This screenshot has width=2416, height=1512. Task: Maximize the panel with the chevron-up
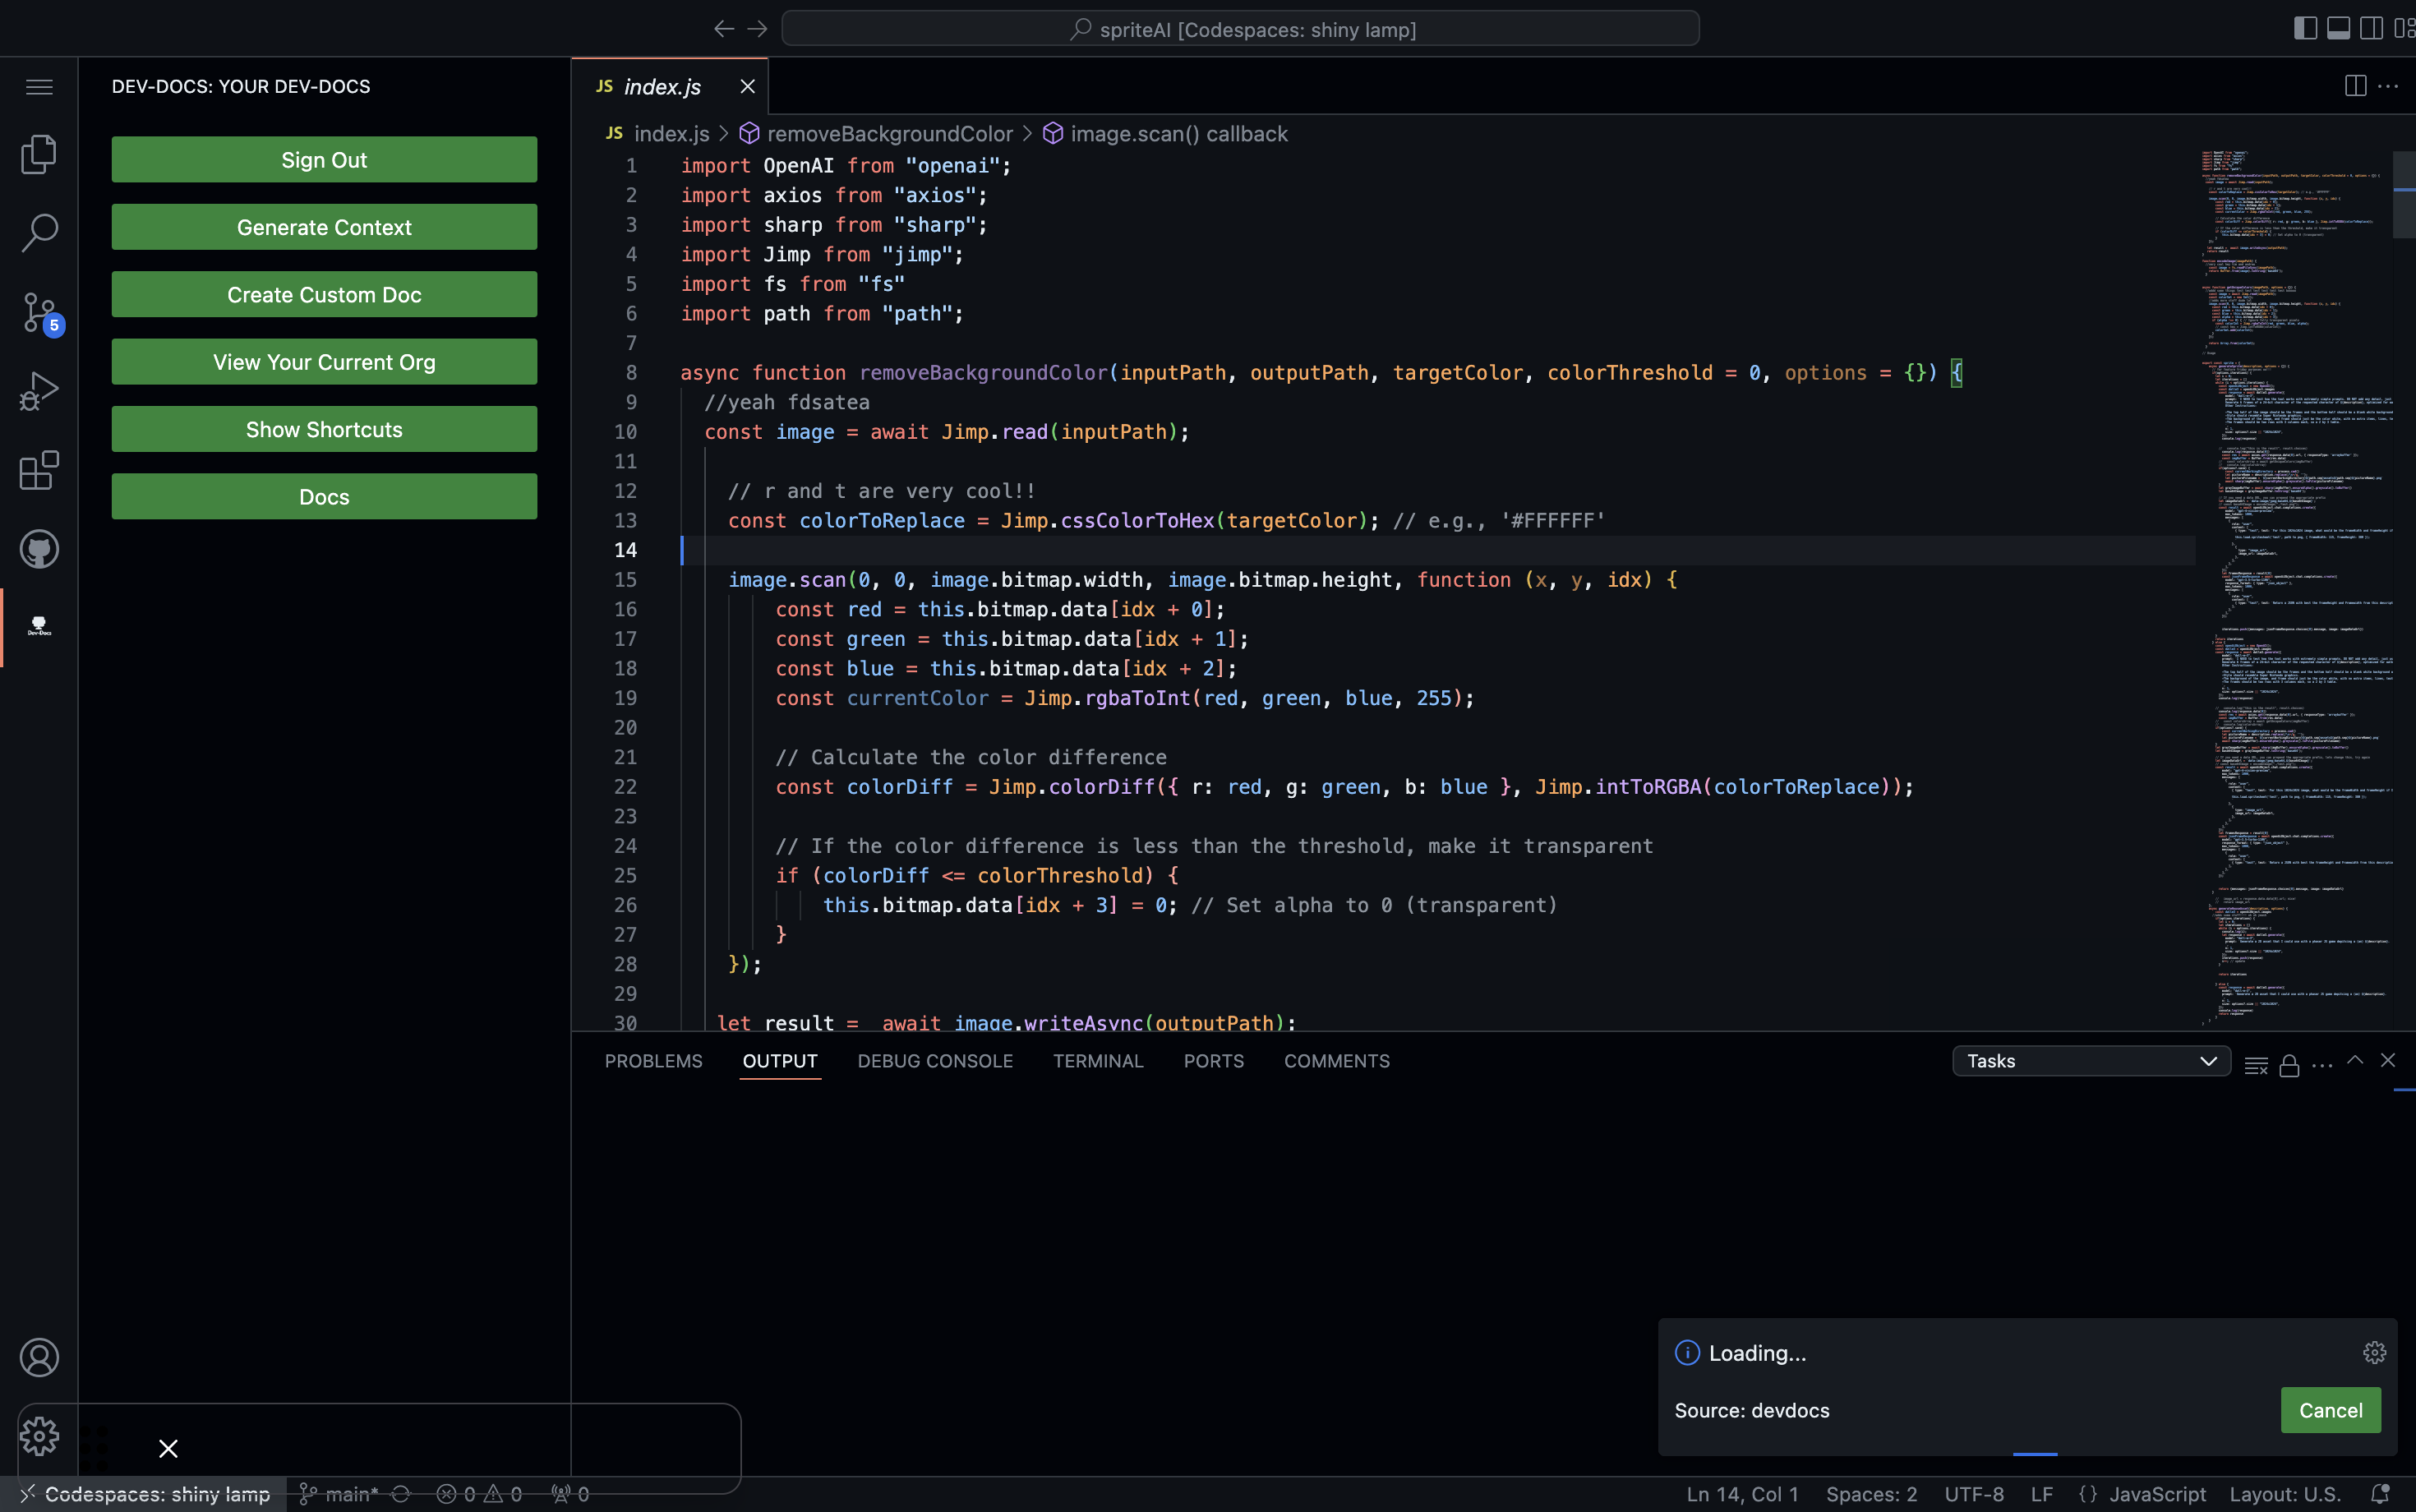[x=2355, y=1060]
